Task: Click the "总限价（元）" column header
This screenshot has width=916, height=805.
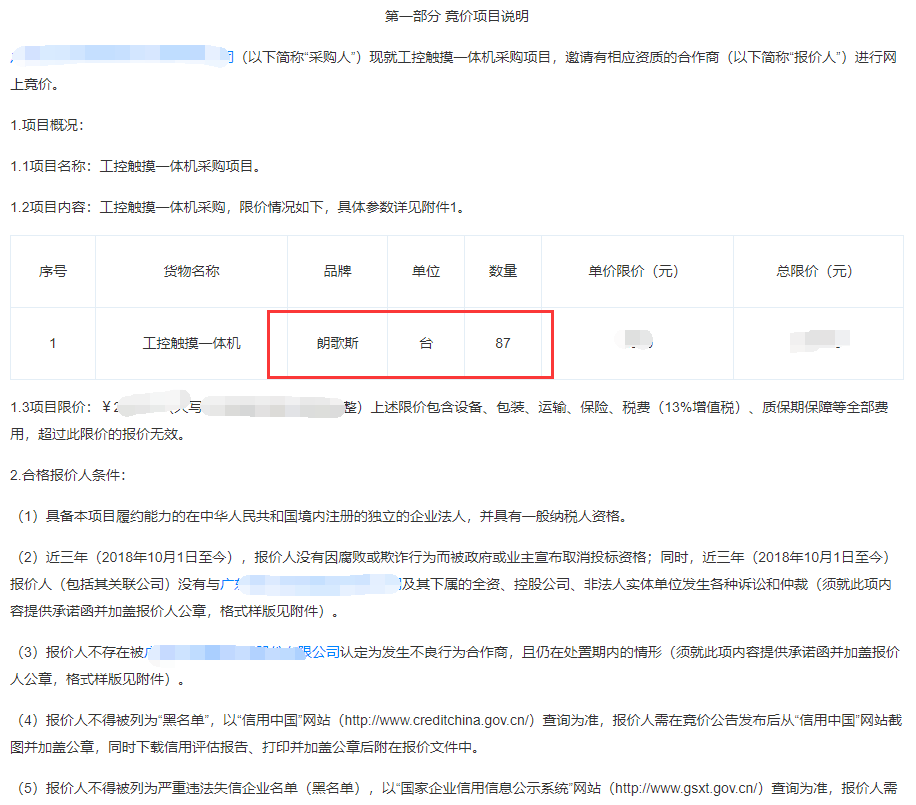Action: [x=817, y=272]
